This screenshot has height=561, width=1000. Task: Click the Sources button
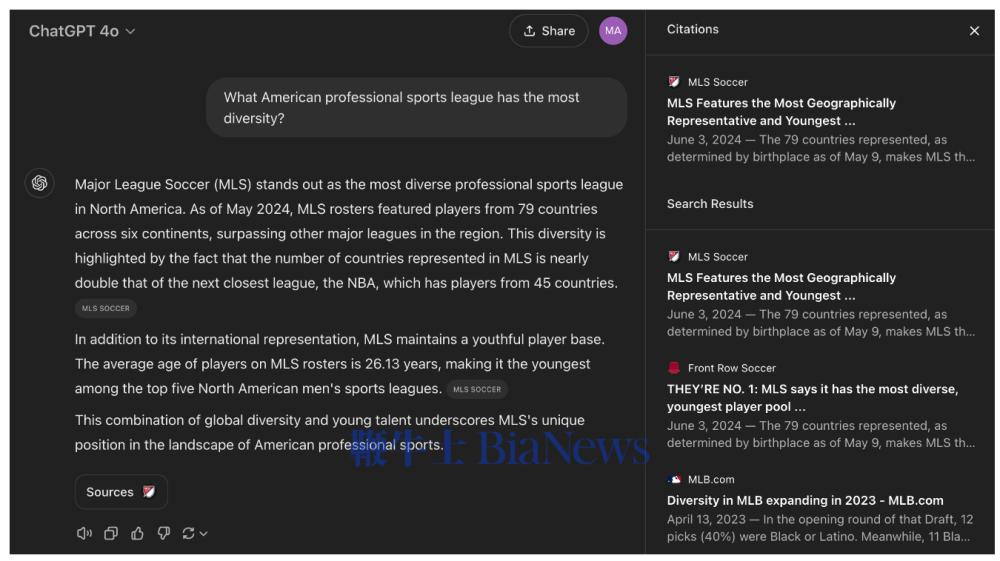click(121, 492)
